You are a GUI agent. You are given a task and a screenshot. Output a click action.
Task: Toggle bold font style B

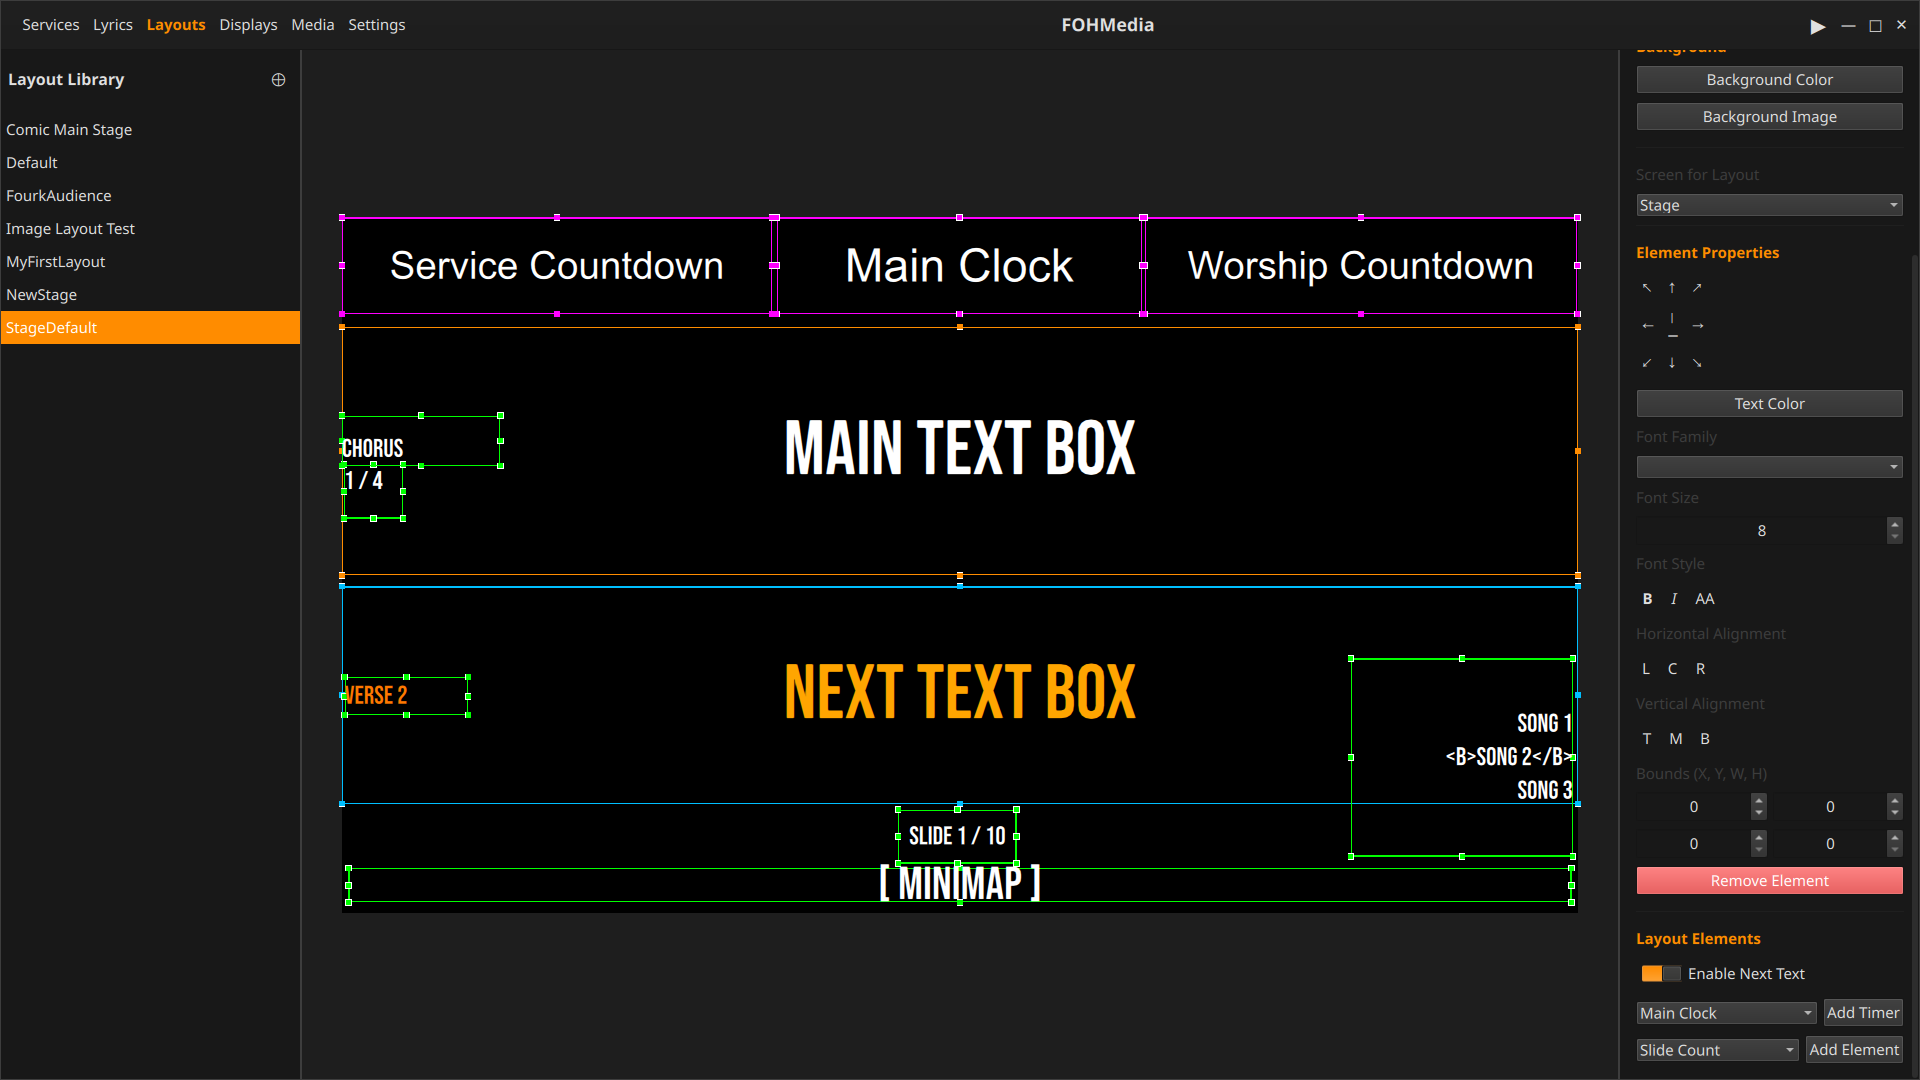tap(1647, 599)
